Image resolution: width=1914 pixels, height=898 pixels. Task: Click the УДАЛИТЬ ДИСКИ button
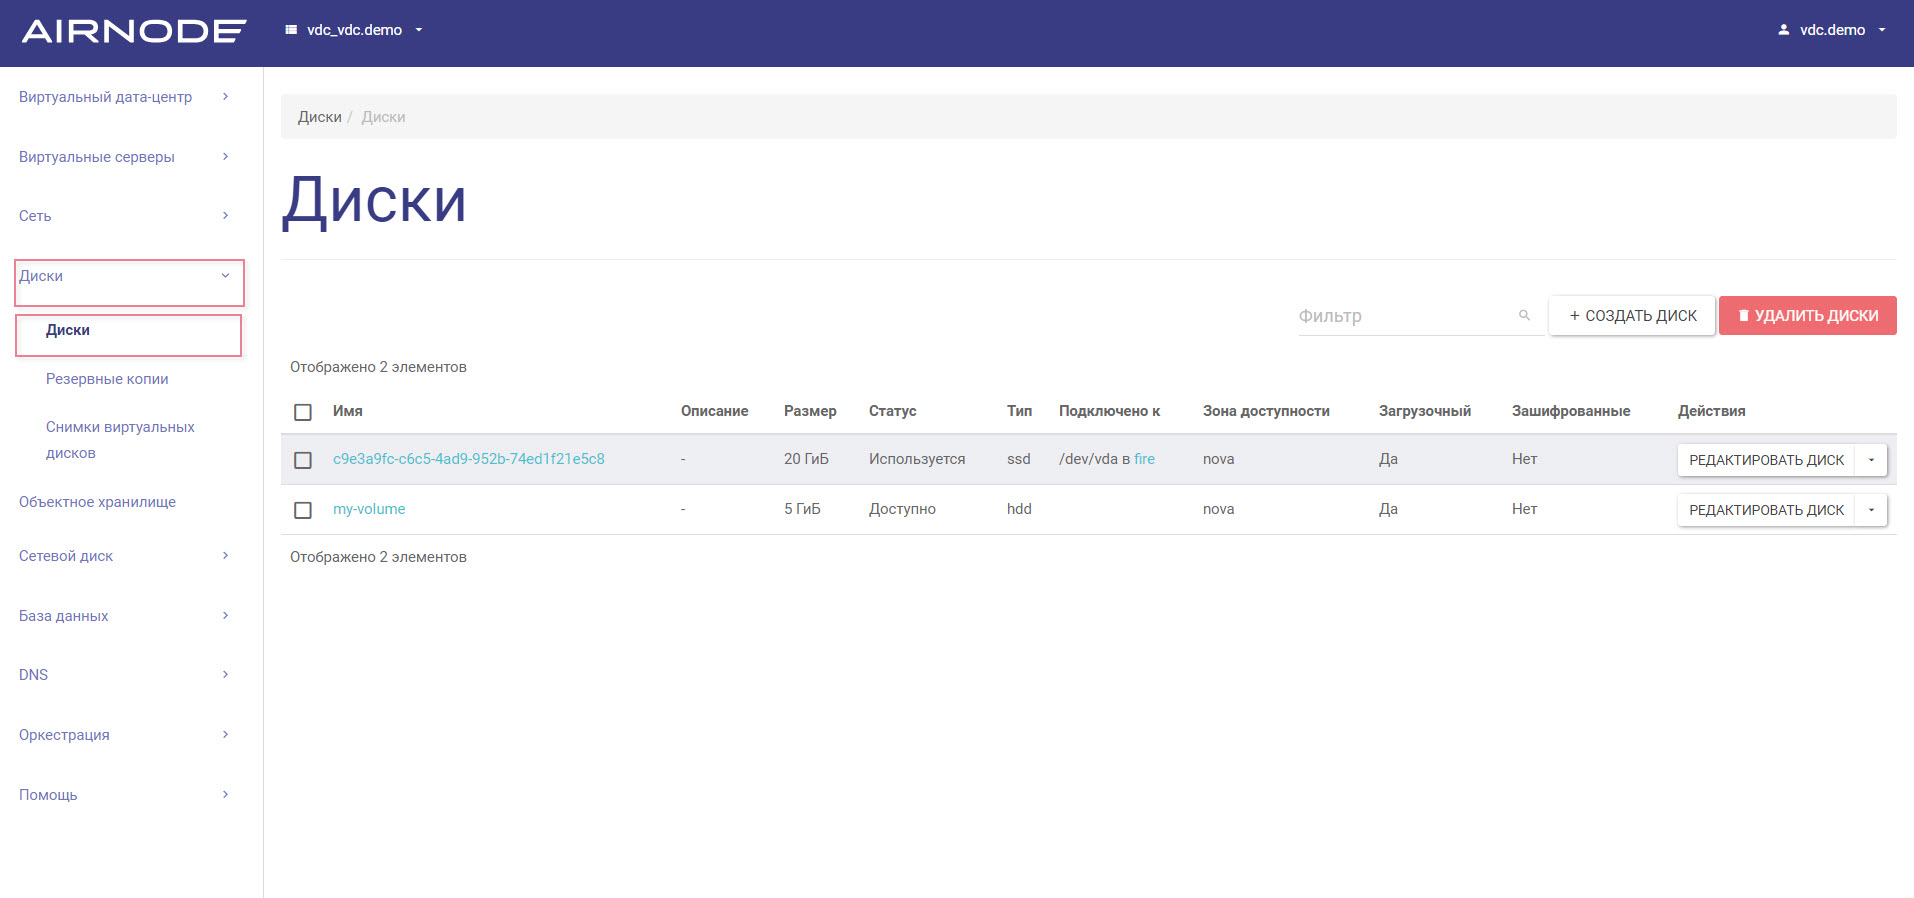1807,316
